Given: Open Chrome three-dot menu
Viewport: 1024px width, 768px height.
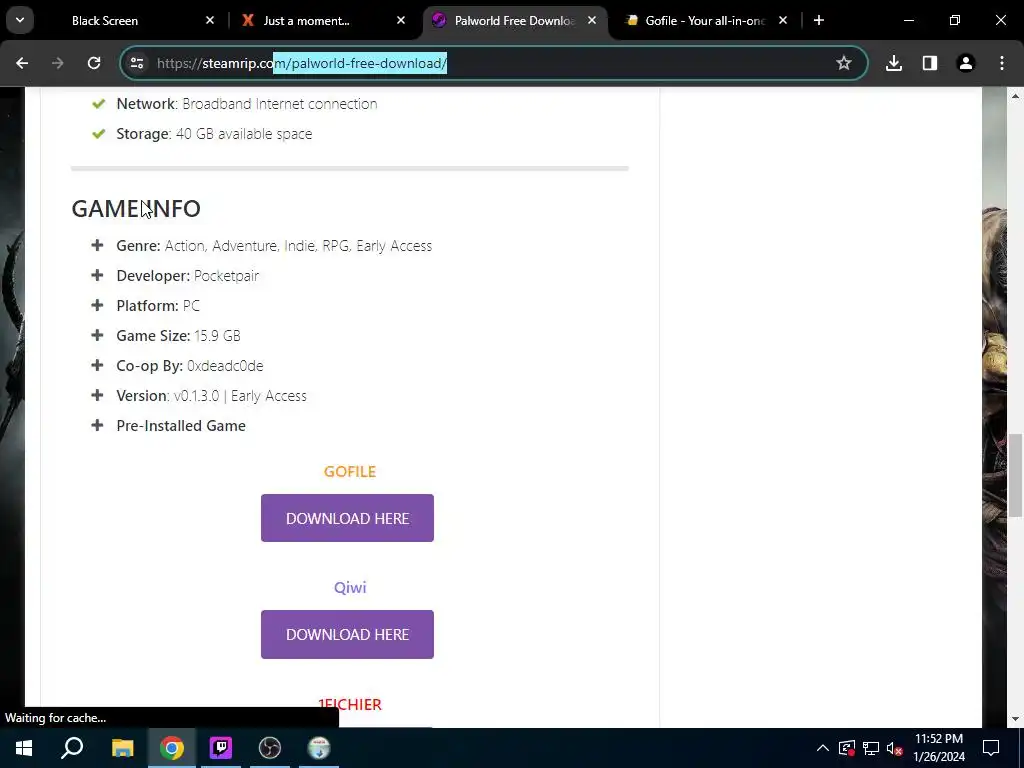Looking at the screenshot, I should point(1002,63).
